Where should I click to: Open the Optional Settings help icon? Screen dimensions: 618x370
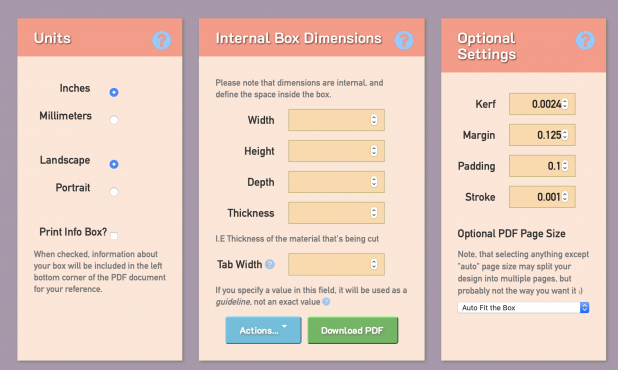point(585,40)
